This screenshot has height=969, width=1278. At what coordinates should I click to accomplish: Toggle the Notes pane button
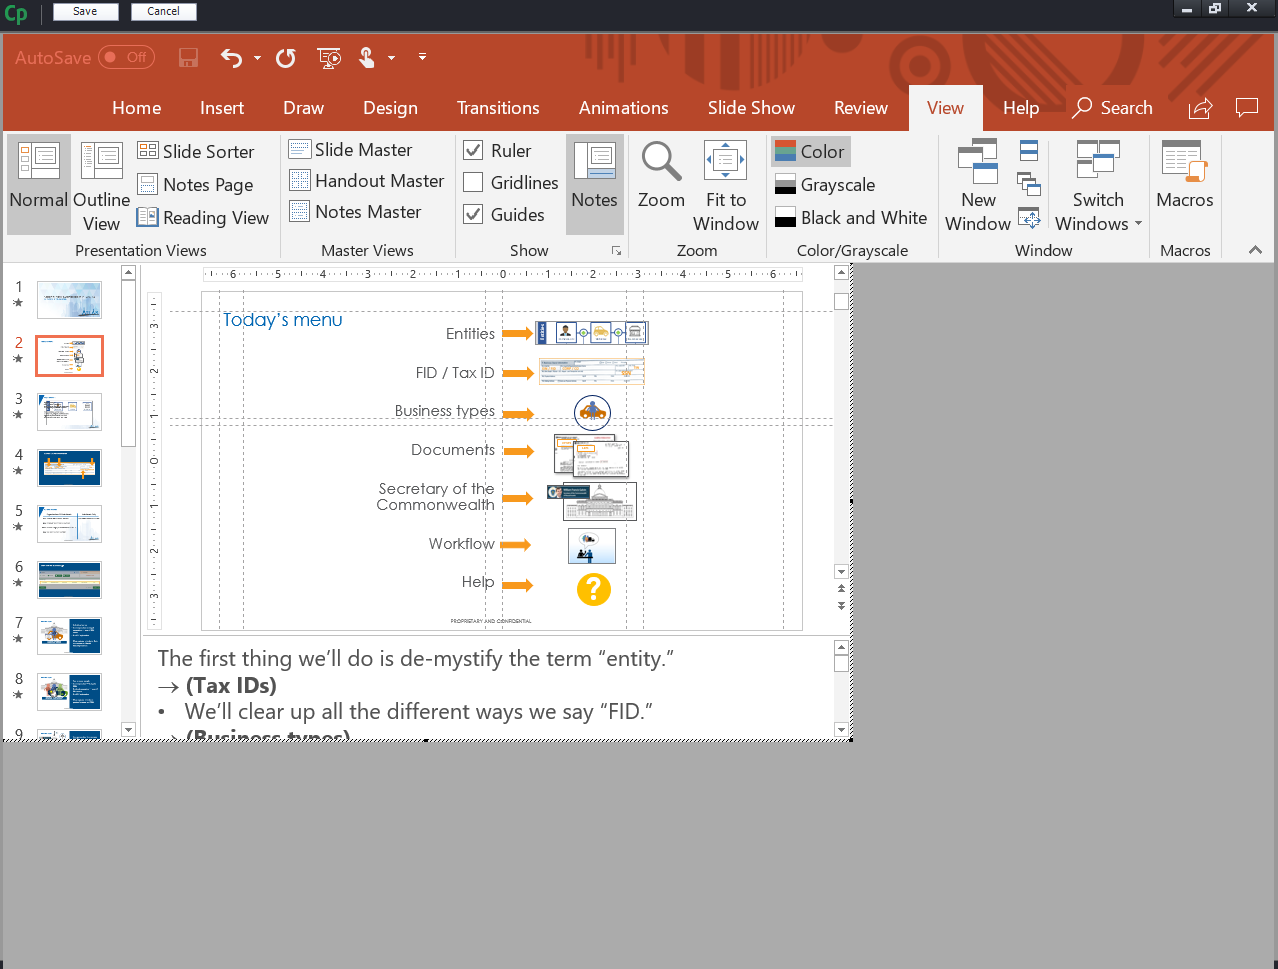tap(594, 185)
